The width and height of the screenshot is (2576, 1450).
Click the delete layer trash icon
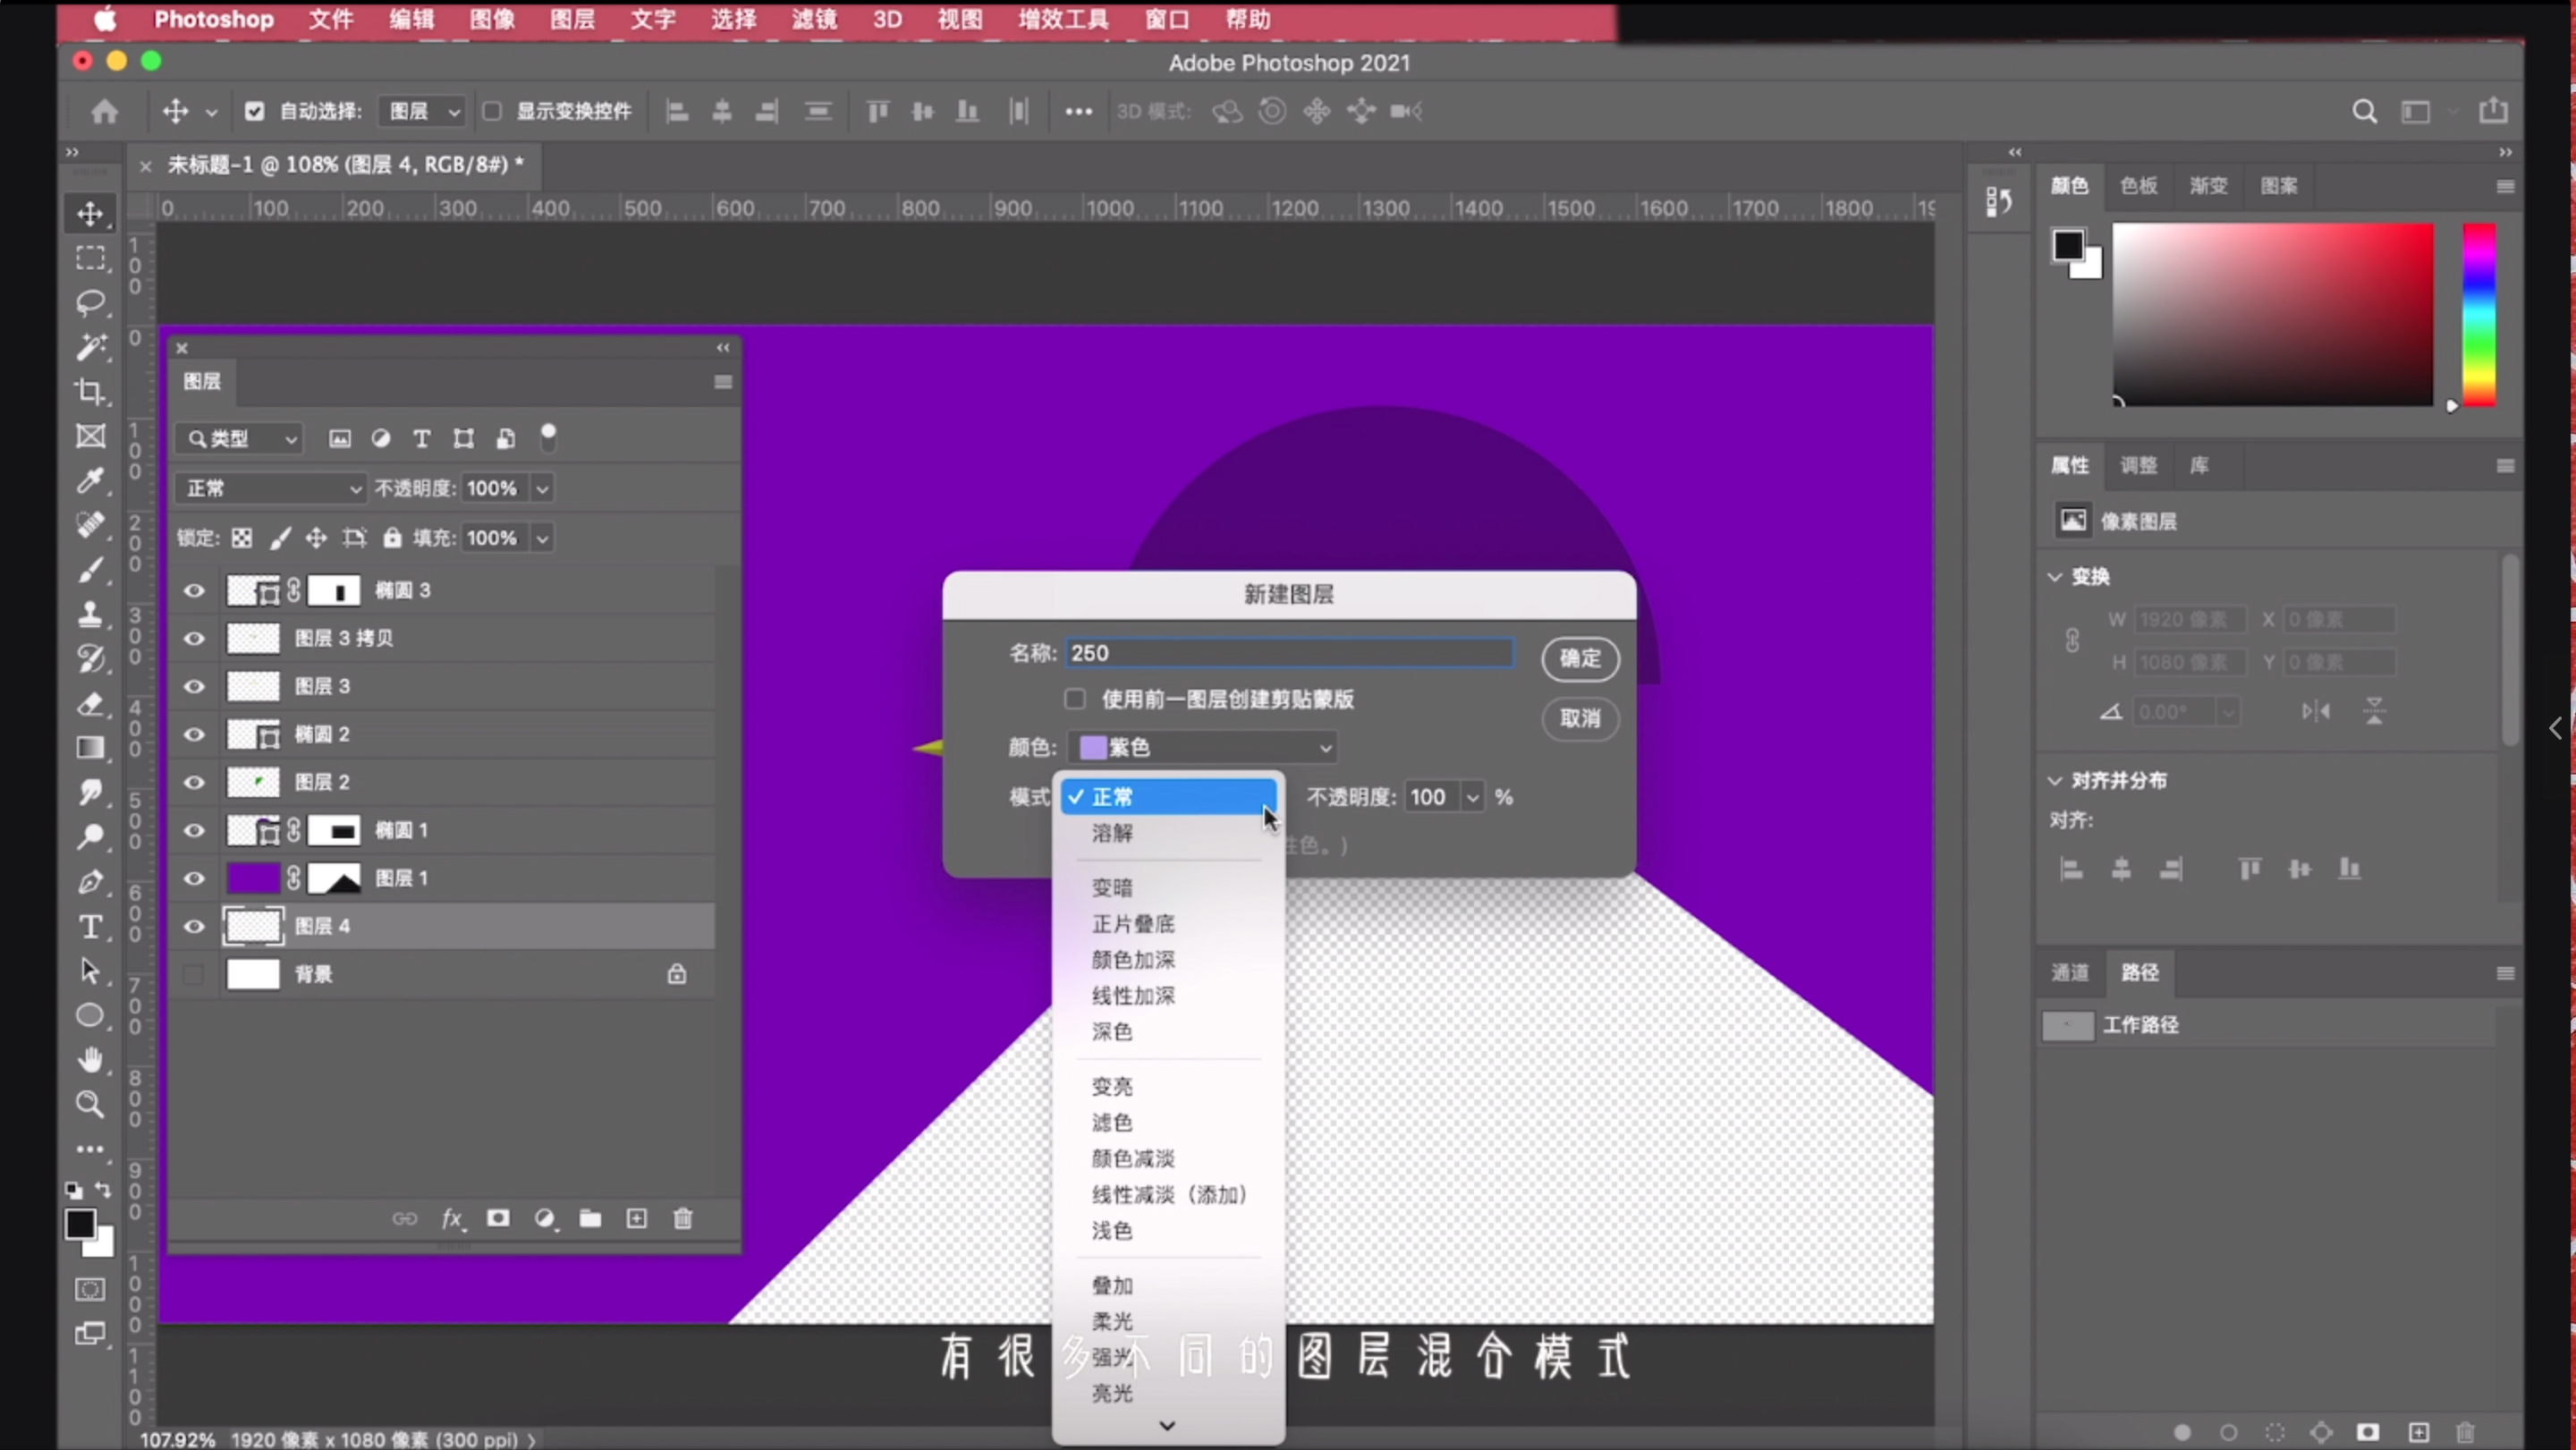683,1218
